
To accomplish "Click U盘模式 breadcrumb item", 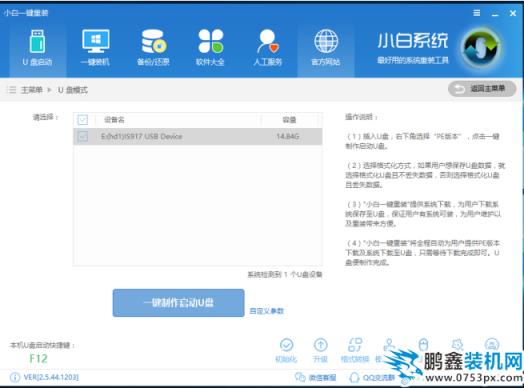I will (x=73, y=90).
